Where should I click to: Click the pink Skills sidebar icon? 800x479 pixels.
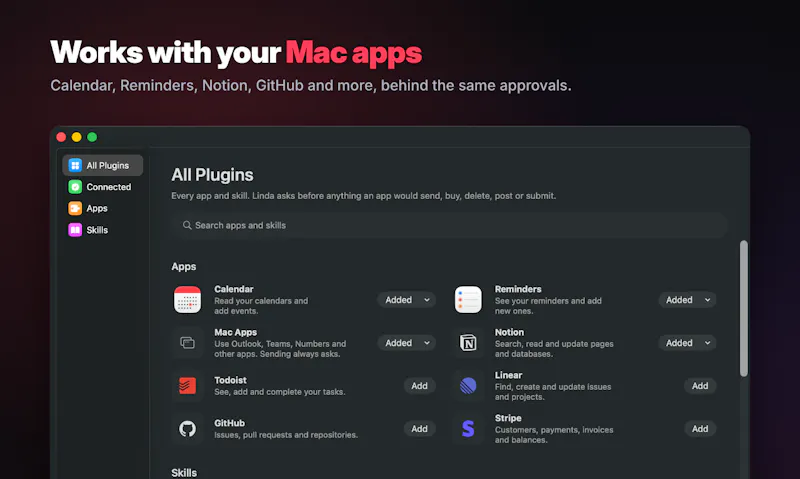point(75,230)
